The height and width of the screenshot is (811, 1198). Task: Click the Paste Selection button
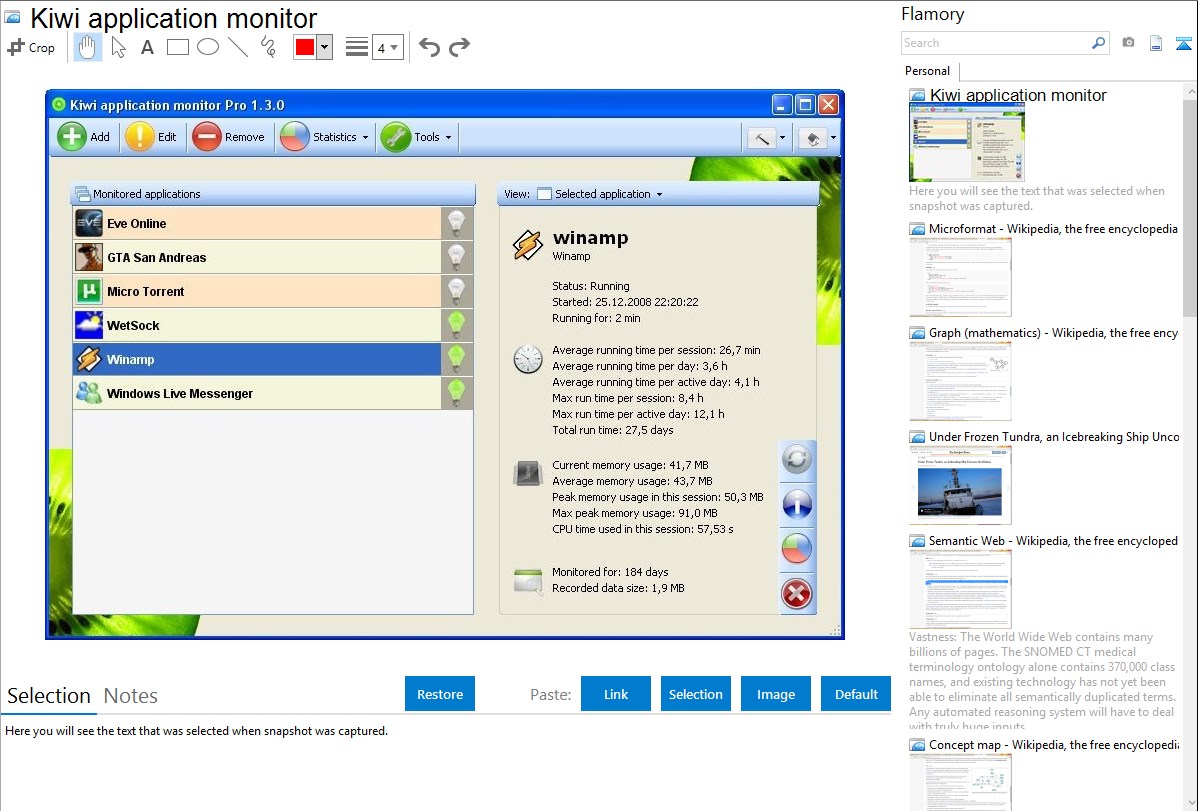pyautogui.click(x=696, y=694)
